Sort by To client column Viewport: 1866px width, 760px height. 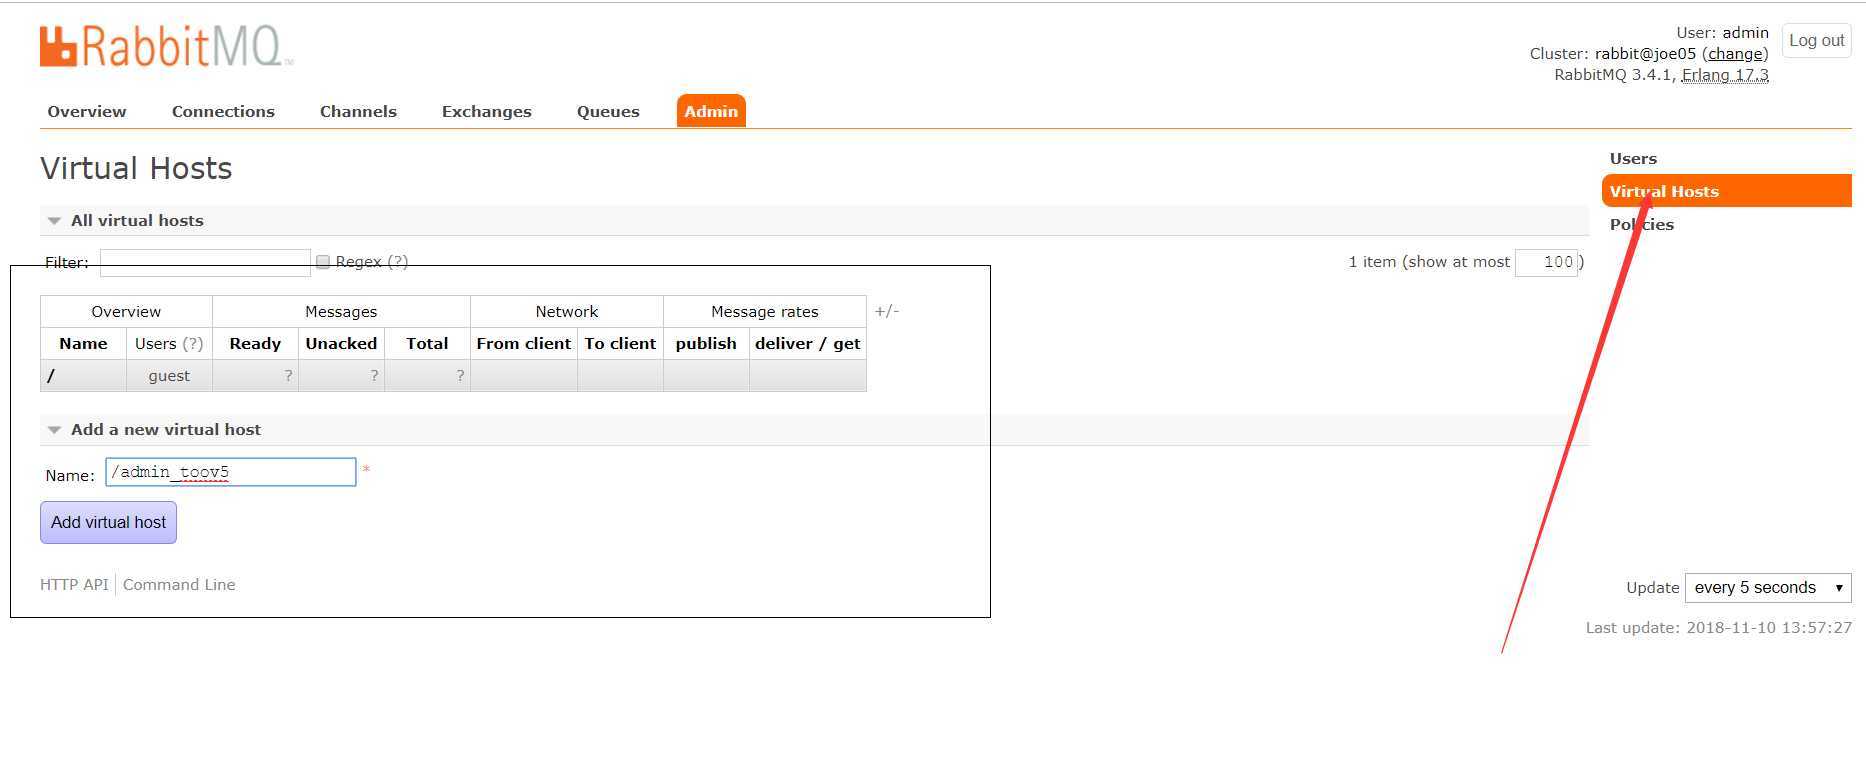point(620,343)
